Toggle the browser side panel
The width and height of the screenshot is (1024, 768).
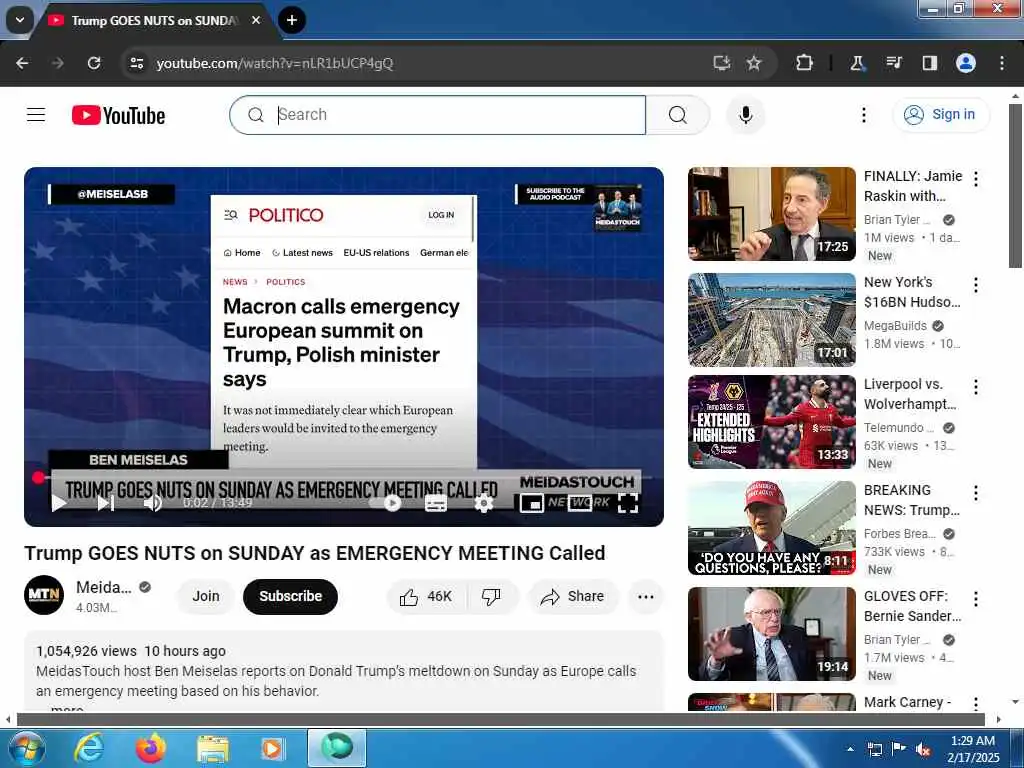click(929, 63)
